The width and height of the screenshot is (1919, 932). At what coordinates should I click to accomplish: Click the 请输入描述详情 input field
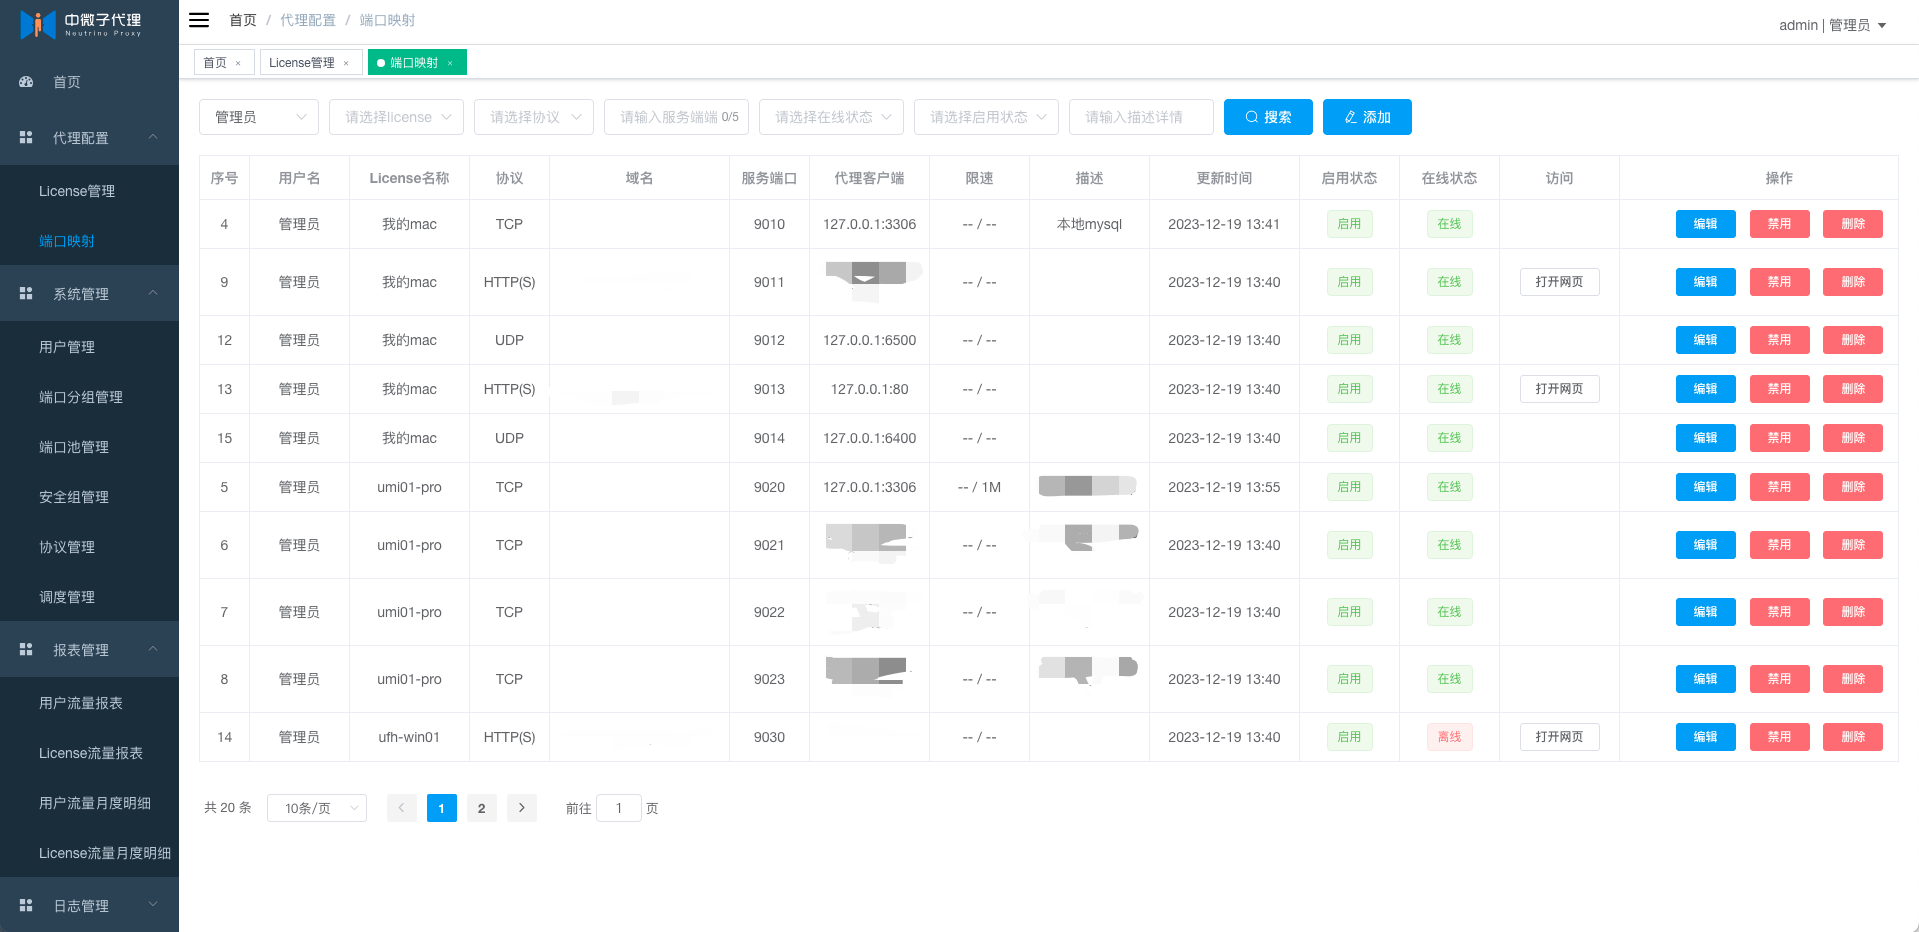pyautogui.click(x=1140, y=117)
